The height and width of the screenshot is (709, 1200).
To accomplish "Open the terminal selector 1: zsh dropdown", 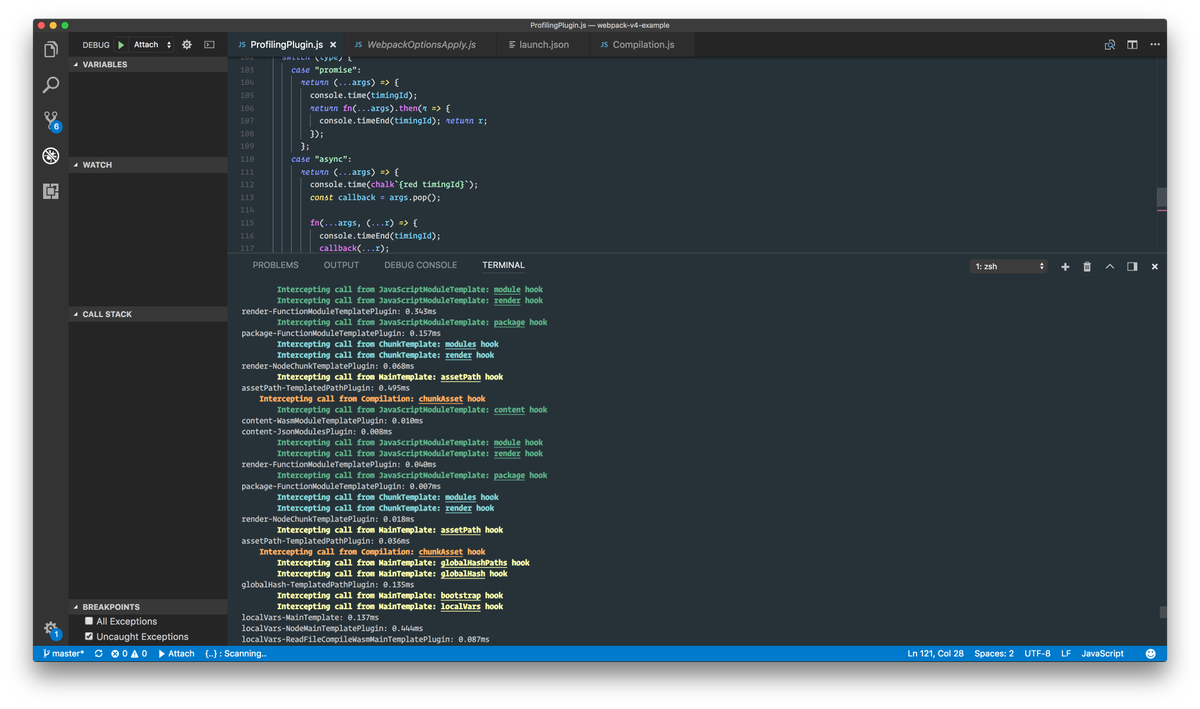I will click(x=1009, y=266).
